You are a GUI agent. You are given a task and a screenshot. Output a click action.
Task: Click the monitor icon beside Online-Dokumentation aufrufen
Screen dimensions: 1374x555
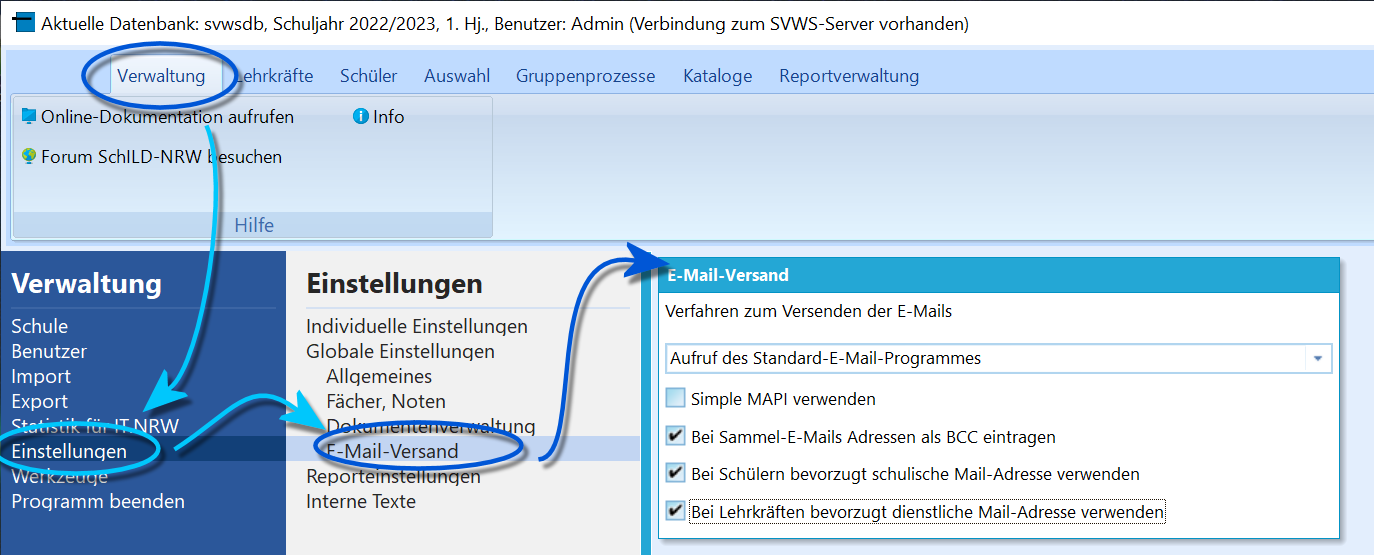[28, 116]
